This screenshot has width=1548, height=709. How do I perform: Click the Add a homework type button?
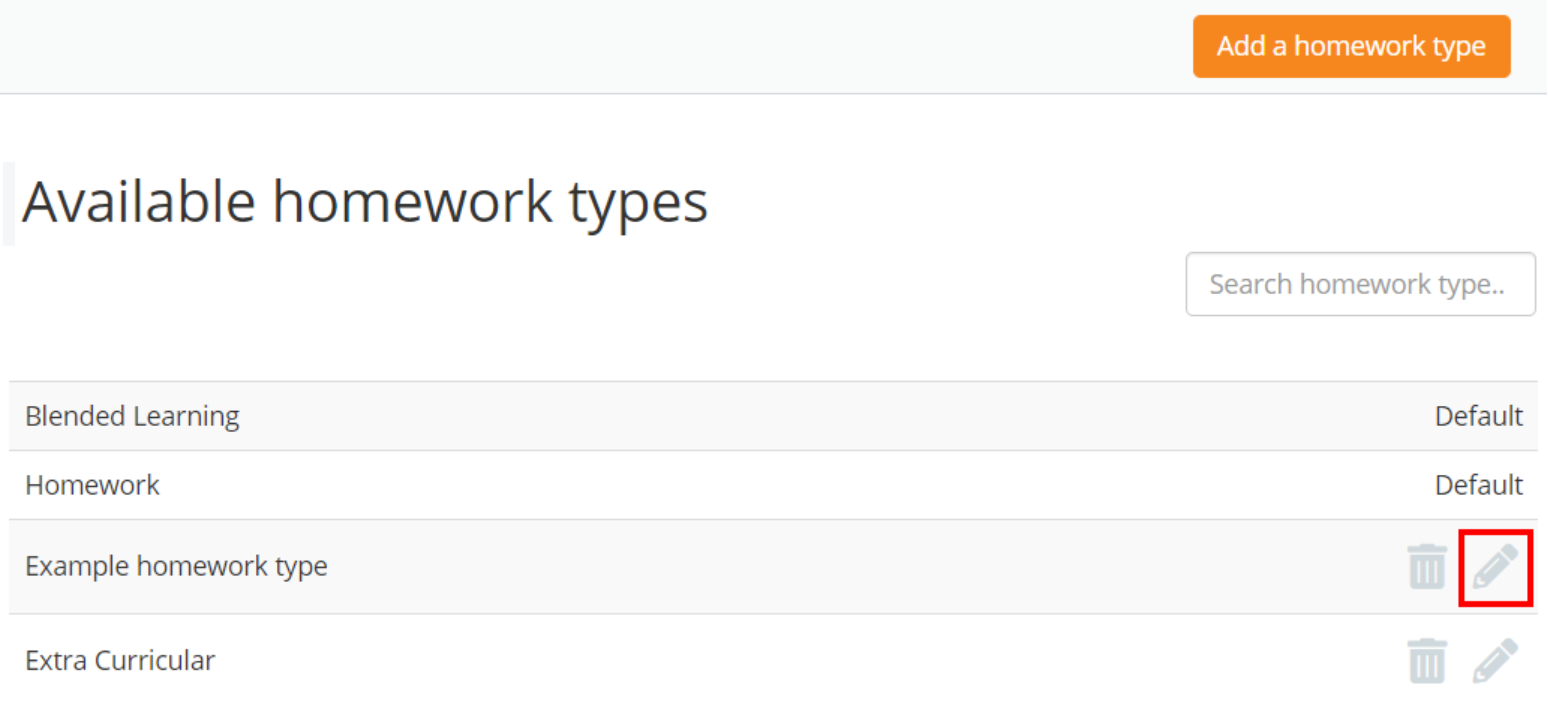(x=1351, y=46)
